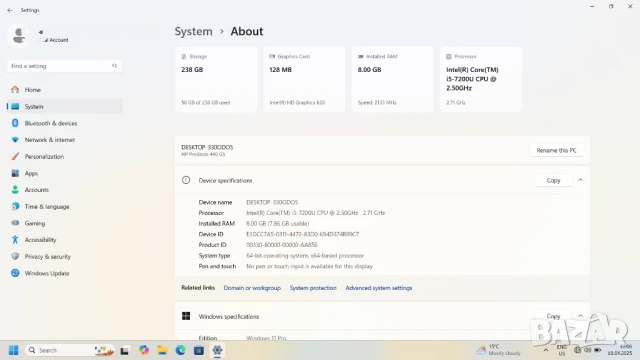Open the user account avatar
The image size is (640, 360).
pyautogui.click(x=18, y=36)
